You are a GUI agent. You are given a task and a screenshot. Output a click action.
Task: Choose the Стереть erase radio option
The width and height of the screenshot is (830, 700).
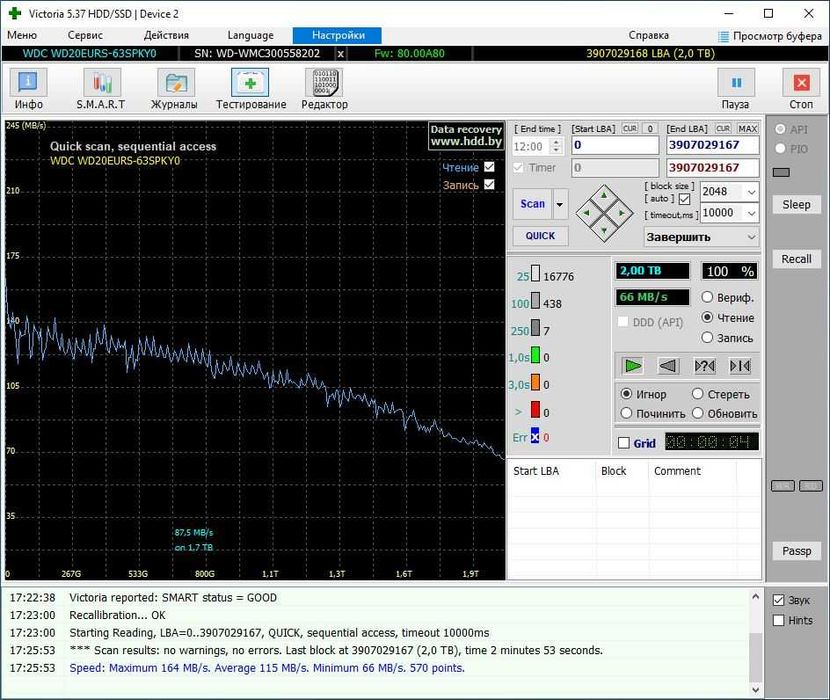point(699,394)
